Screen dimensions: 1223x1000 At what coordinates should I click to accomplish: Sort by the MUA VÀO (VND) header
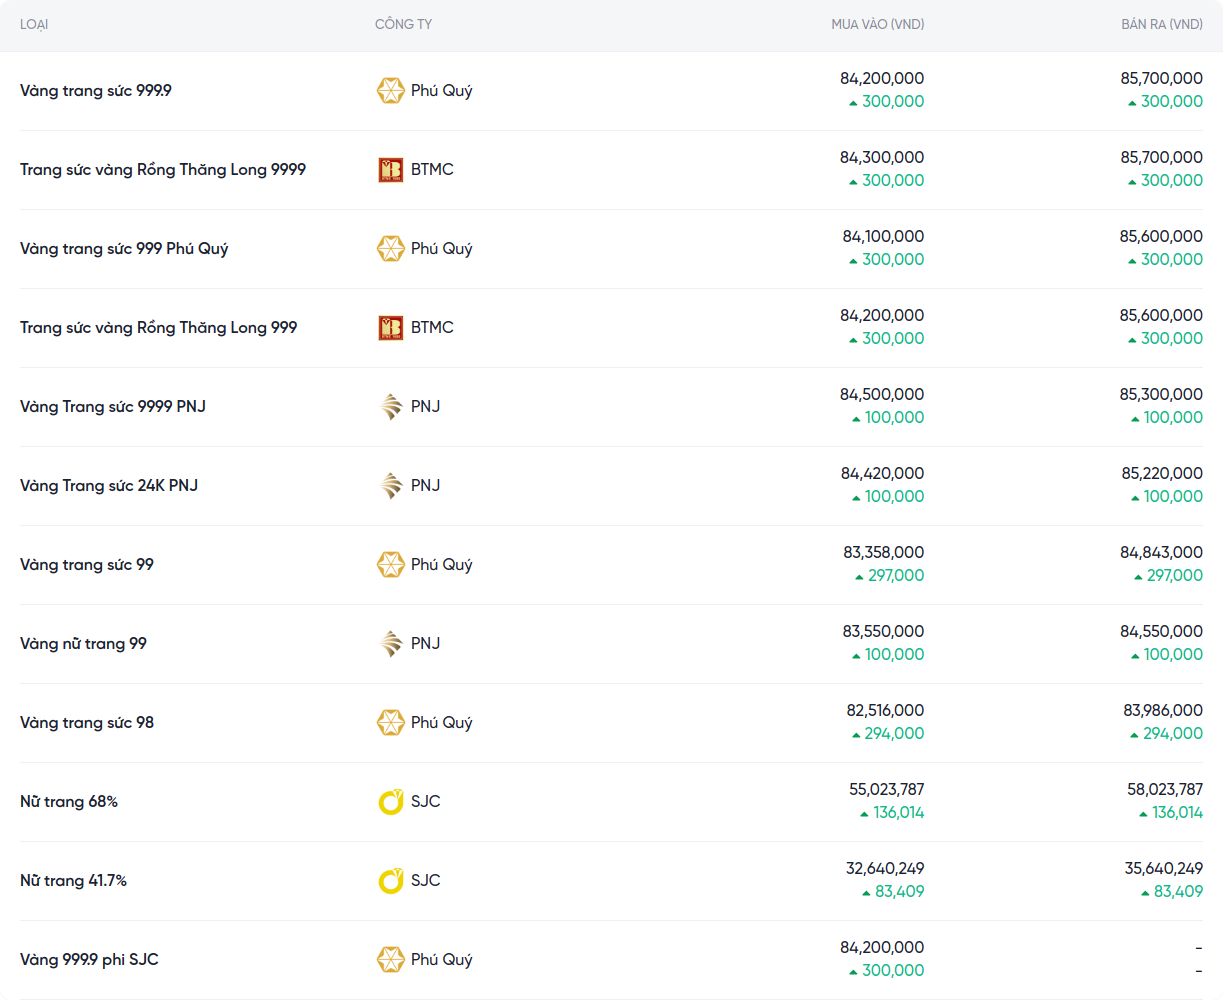[x=877, y=24]
